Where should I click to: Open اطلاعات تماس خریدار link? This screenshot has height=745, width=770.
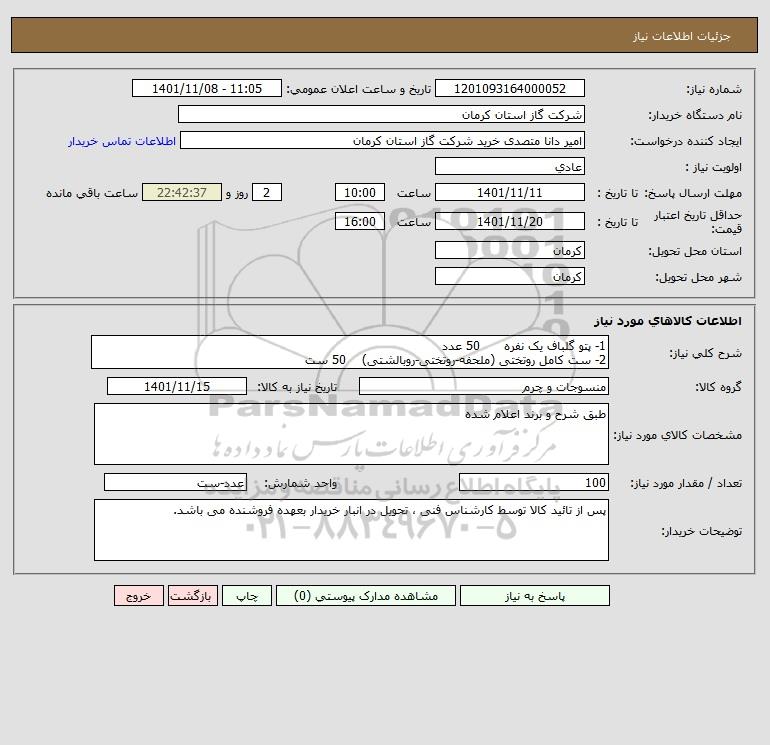(x=122, y=141)
